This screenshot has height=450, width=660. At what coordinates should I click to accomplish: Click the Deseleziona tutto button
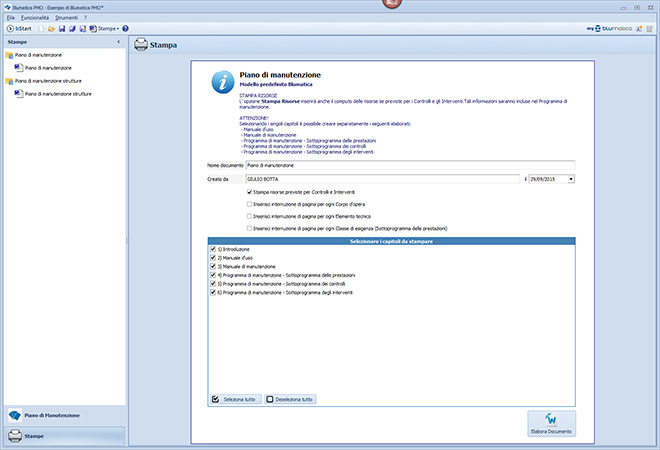click(x=290, y=399)
